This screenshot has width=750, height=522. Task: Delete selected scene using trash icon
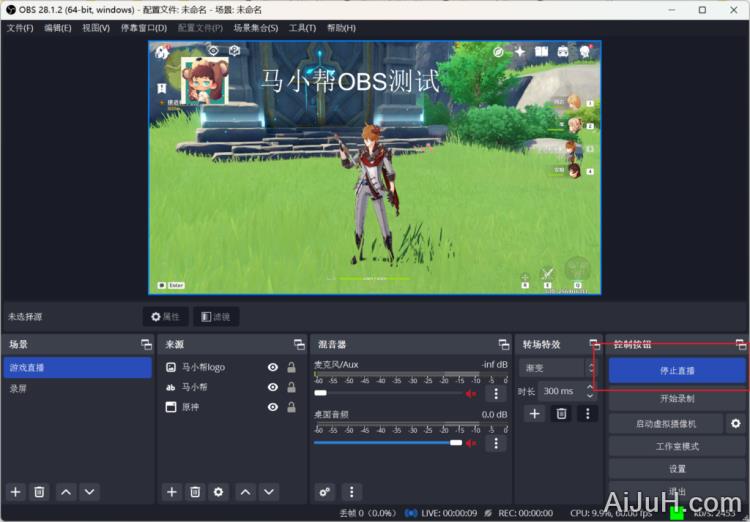pos(39,492)
